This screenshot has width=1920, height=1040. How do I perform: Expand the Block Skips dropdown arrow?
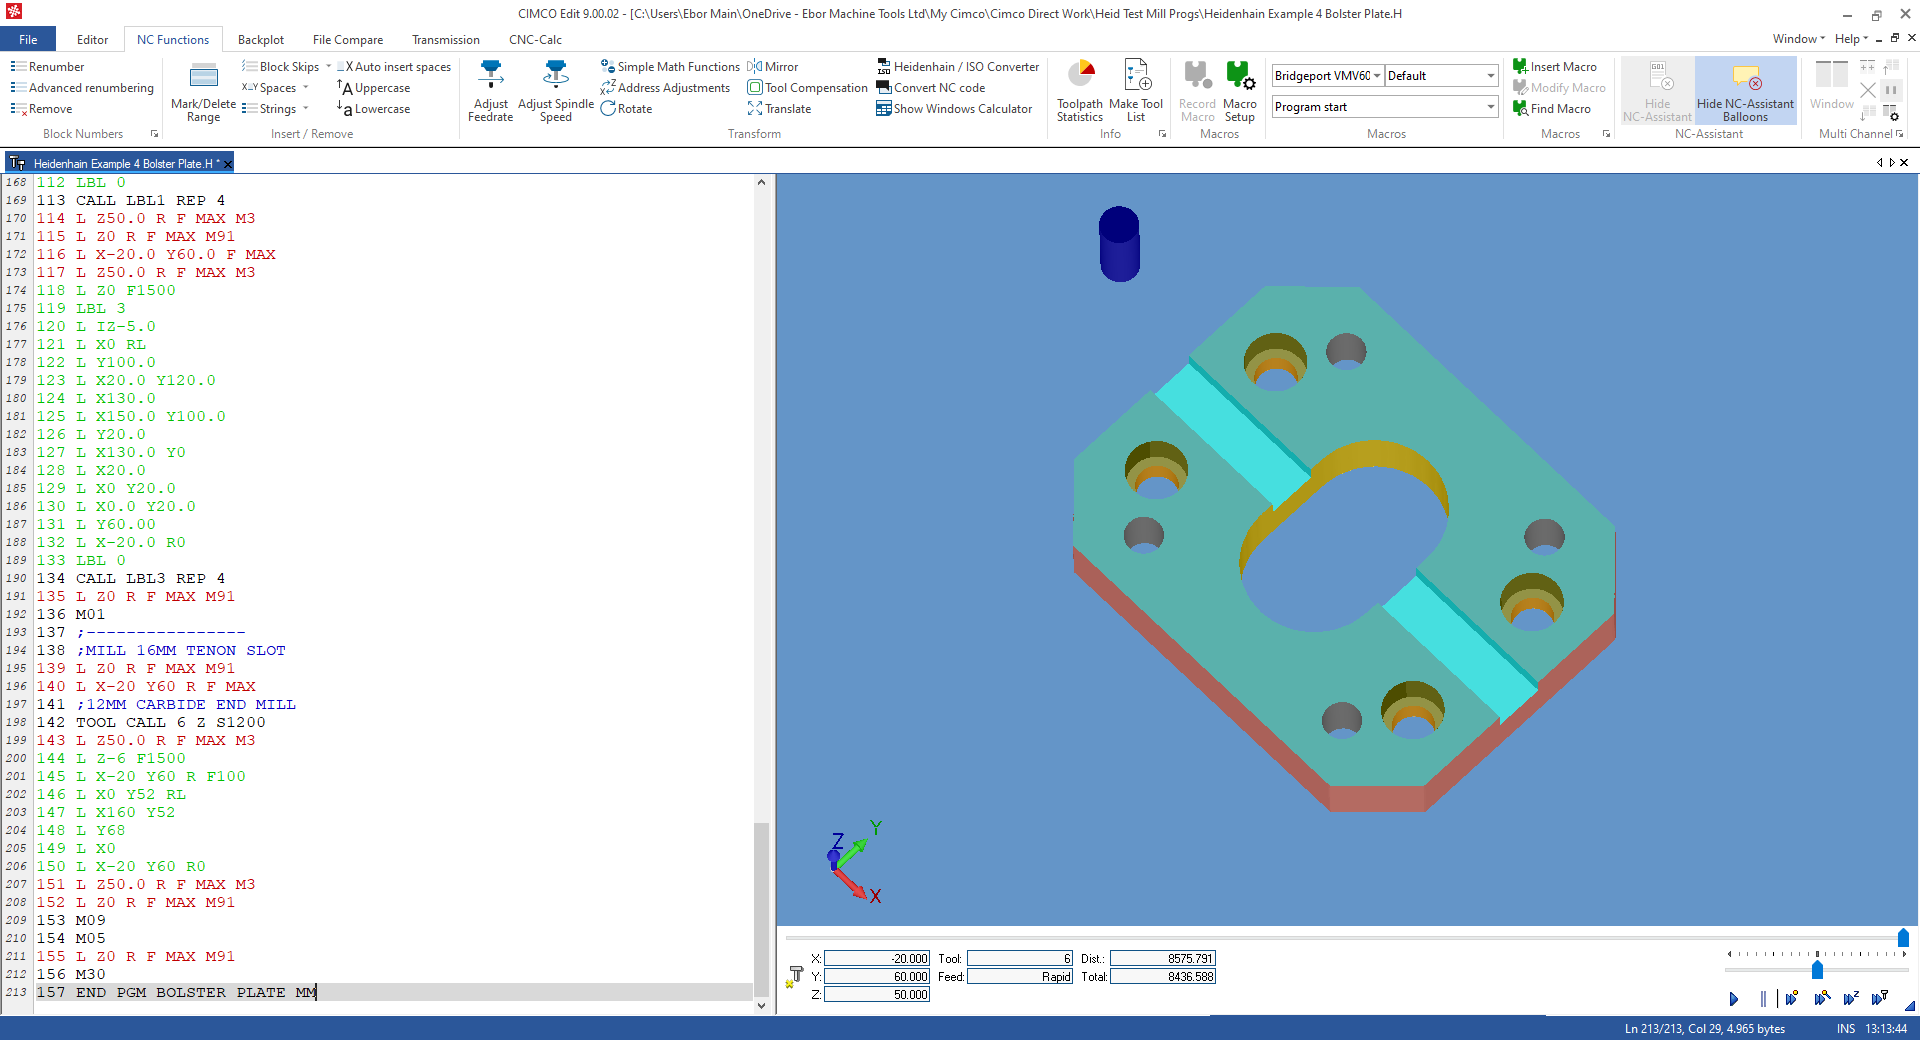(x=328, y=67)
